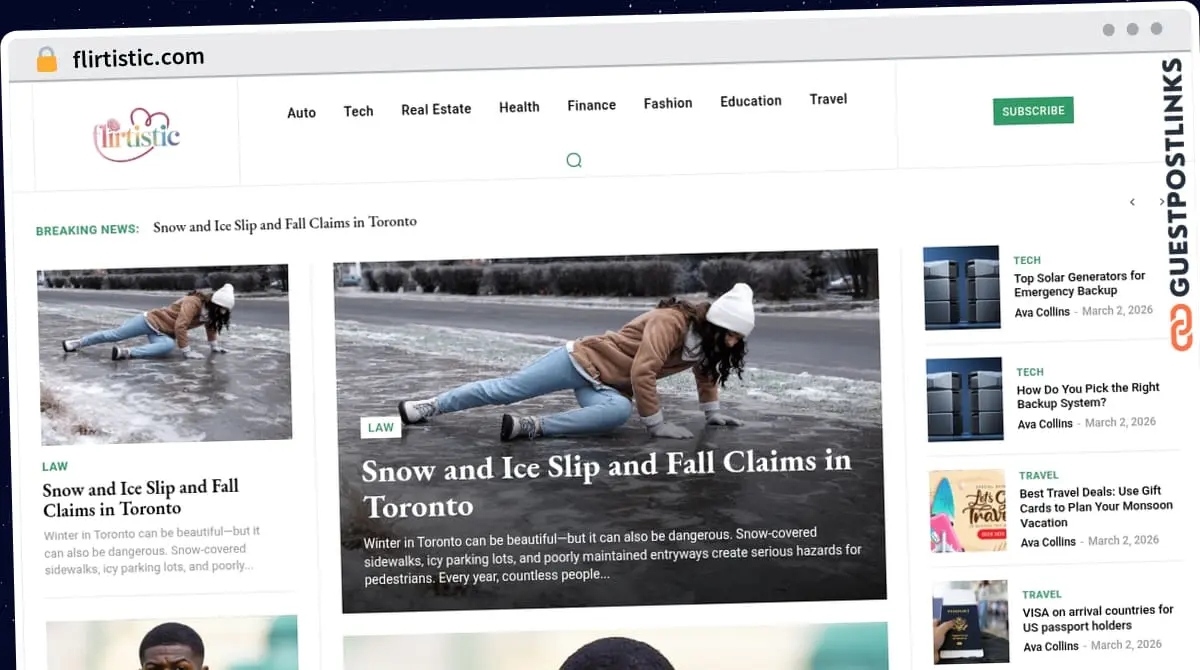Show previous breaking news with left arrow

pyautogui.click(x=1132, y=202)
